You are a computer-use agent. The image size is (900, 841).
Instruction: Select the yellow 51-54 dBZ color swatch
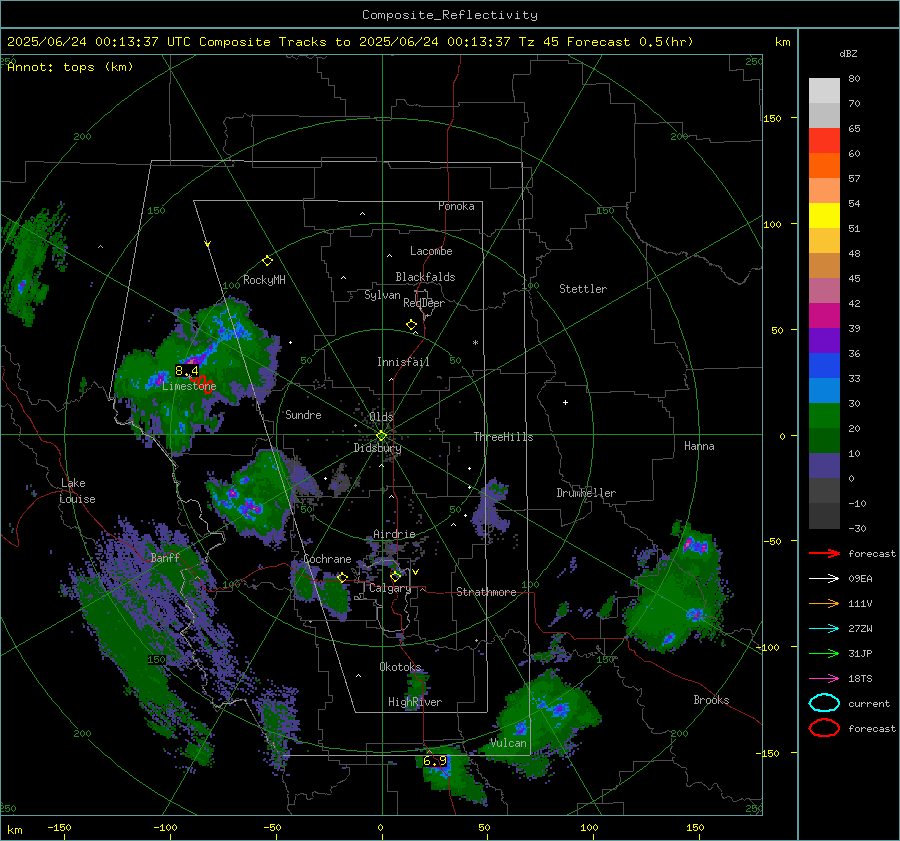[824, 216]
